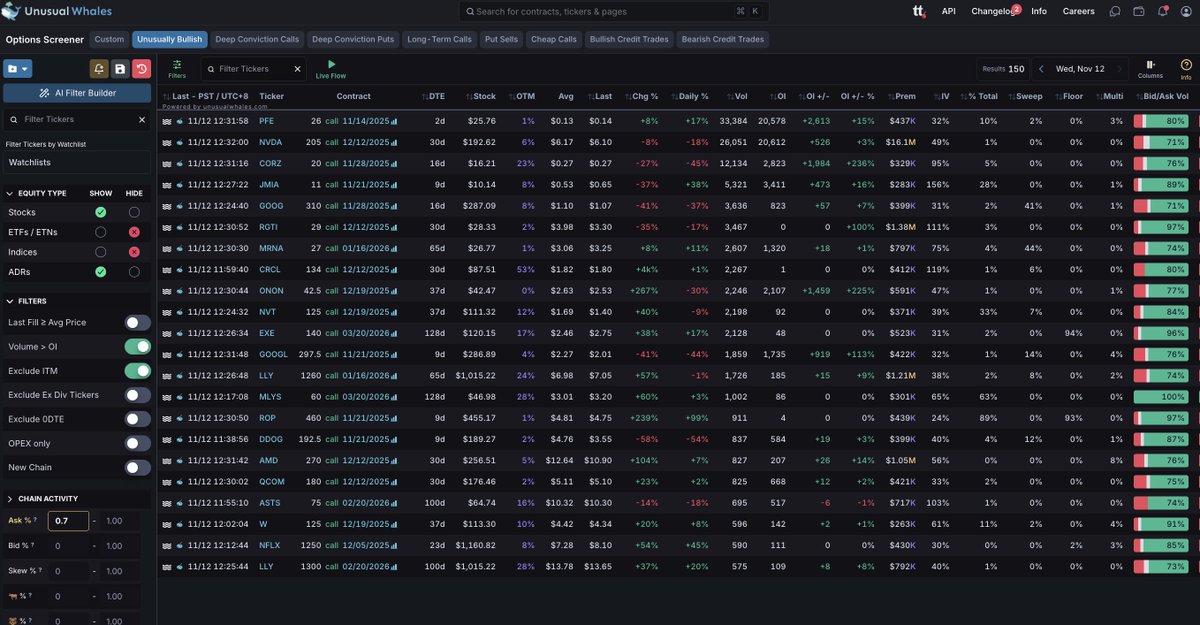Click the save filter floppy disk icon
1200x625 pixels.
point(120,69)
